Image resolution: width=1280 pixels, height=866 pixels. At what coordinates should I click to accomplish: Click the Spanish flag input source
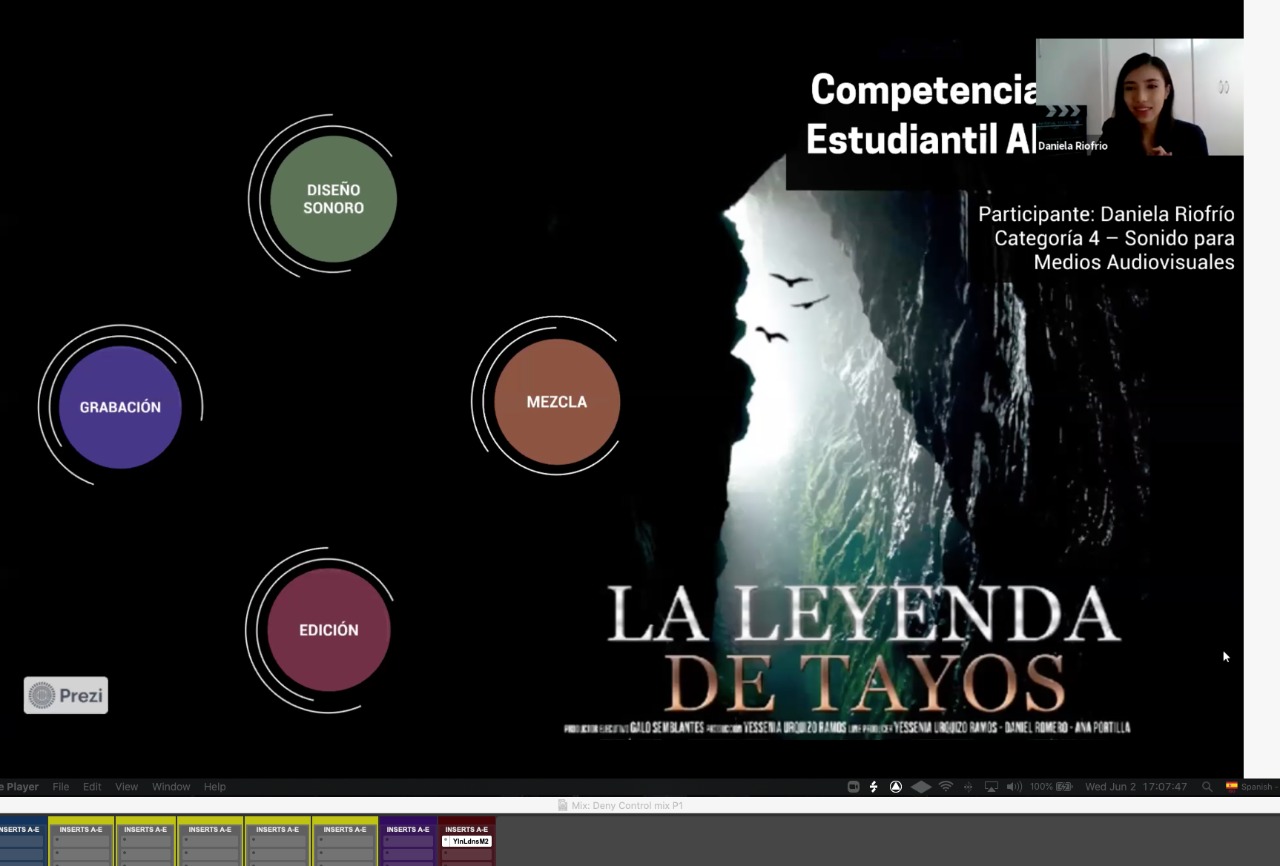(1232, 787)
